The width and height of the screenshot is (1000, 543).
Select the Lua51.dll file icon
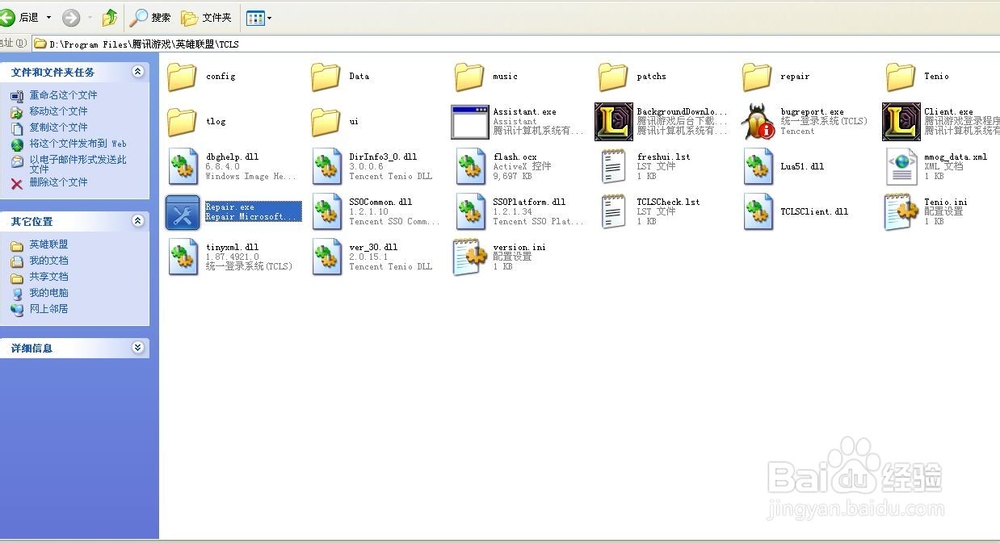pyautogui.click(x=758, y=167)
